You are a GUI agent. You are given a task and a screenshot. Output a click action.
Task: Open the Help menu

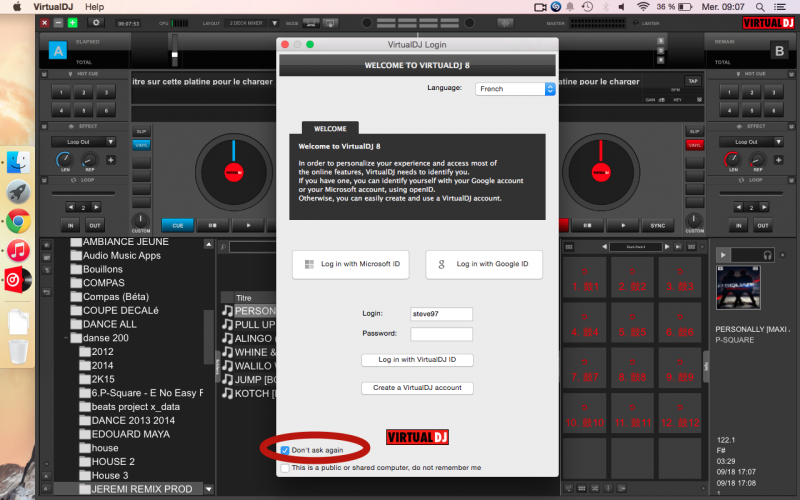tap(94, 6)
